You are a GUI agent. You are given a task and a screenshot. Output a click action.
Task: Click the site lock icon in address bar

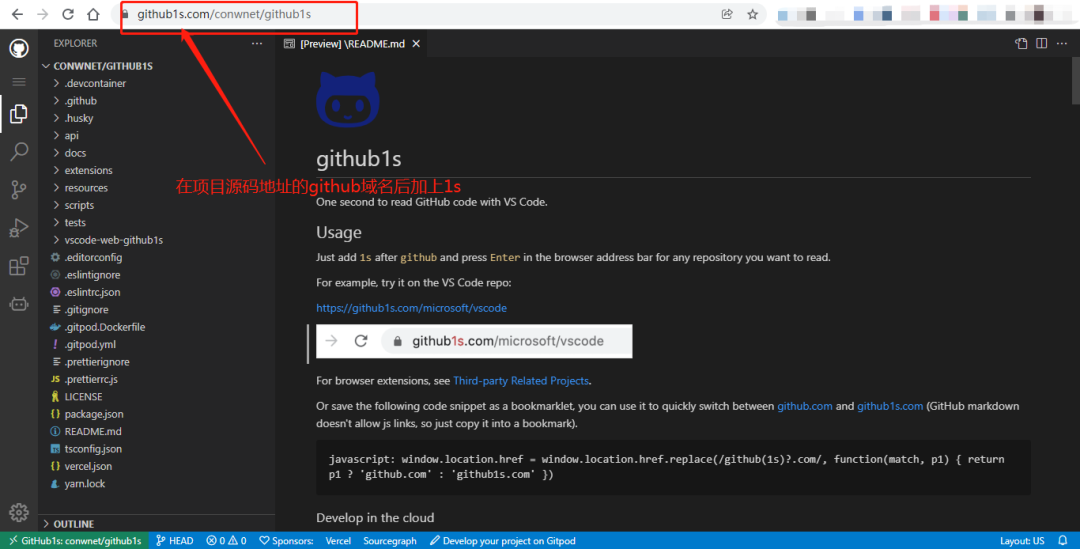[125, 14]
